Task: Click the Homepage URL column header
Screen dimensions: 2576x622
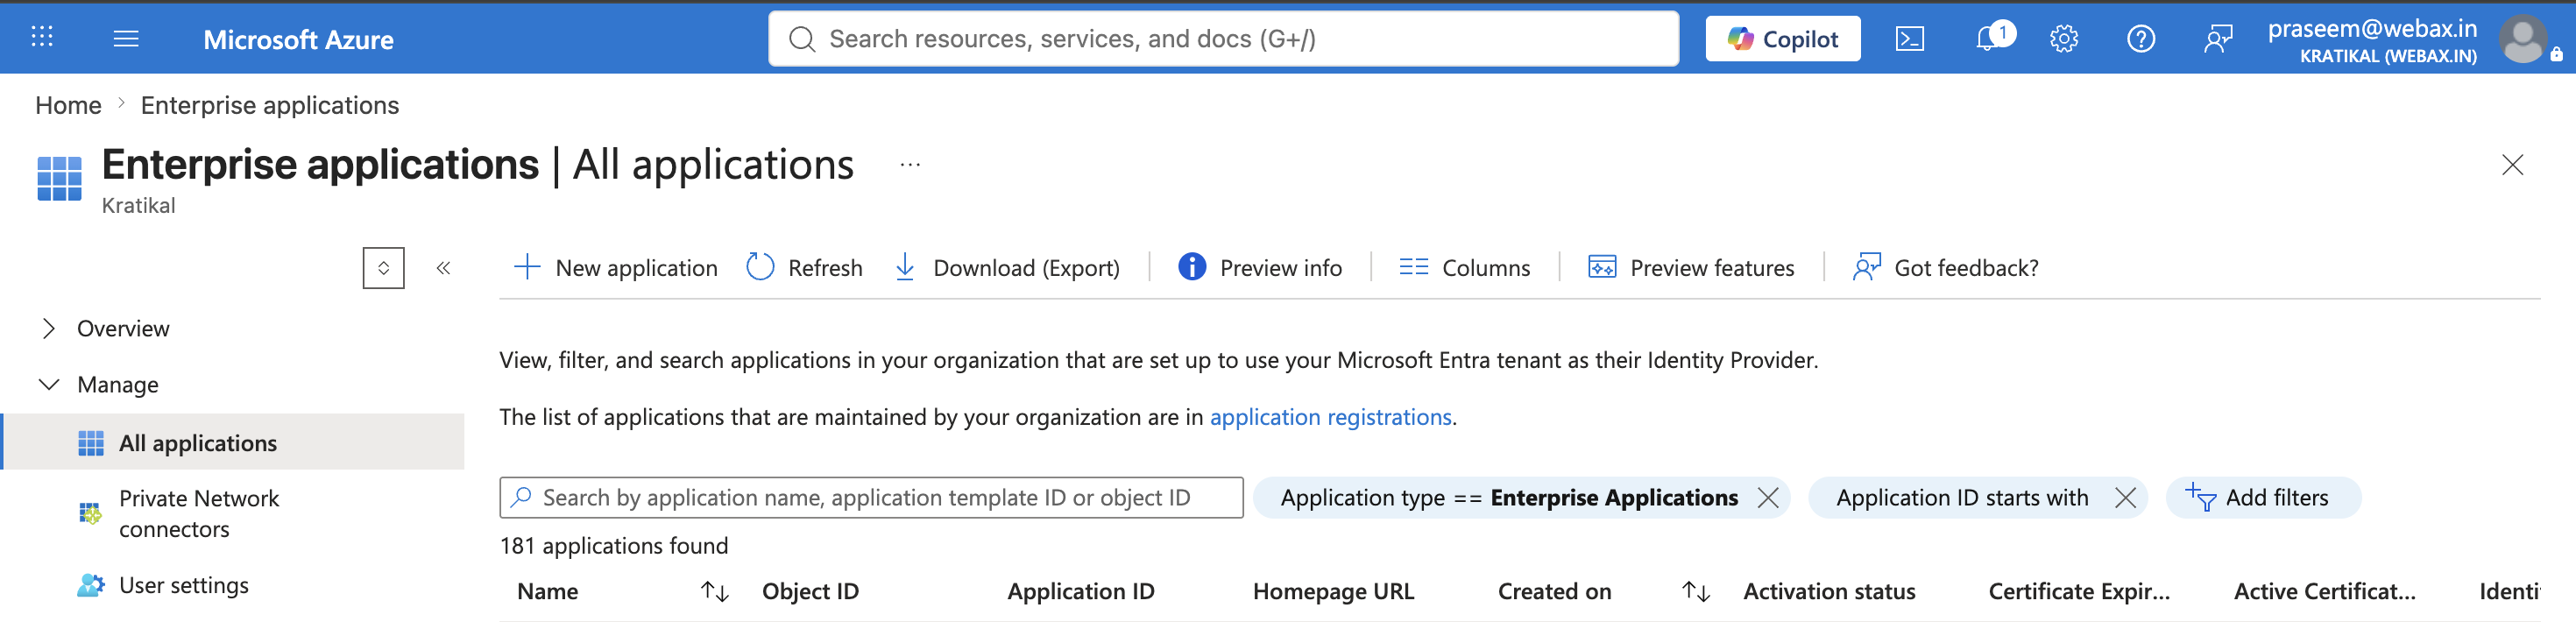Action: point(1333,591)
